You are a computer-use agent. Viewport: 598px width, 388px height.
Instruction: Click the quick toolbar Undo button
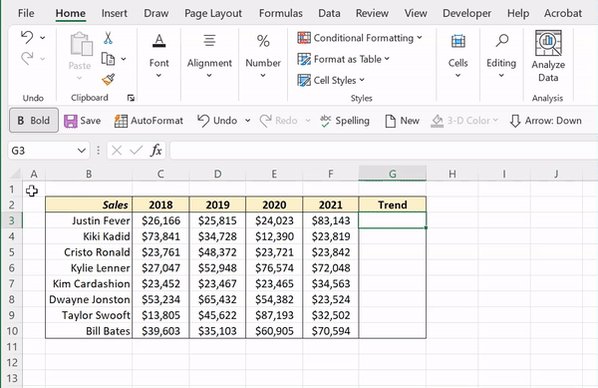point(217,121)
